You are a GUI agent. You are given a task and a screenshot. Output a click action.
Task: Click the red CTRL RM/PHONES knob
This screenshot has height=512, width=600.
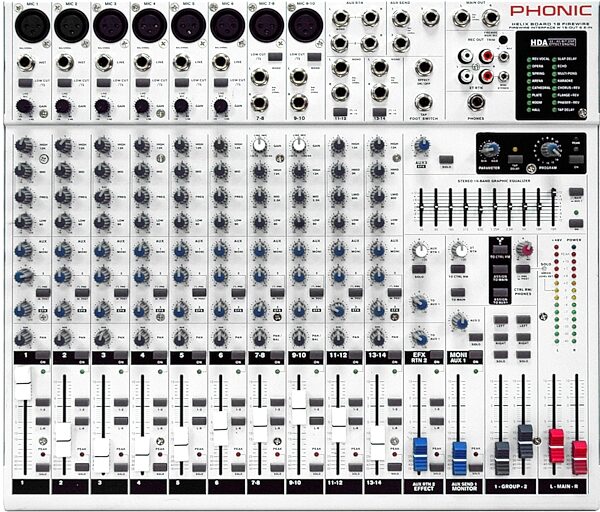525,249
